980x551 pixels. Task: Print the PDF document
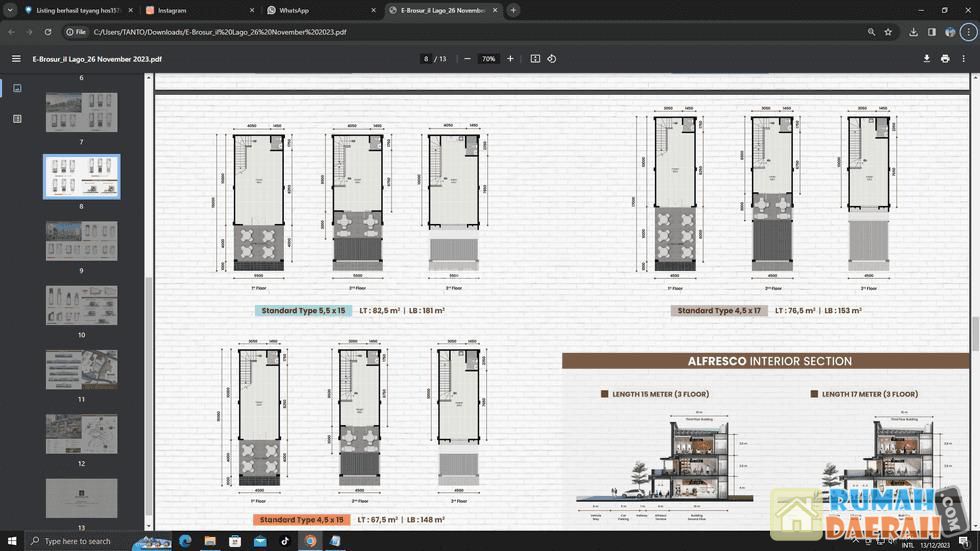point(945,59)
